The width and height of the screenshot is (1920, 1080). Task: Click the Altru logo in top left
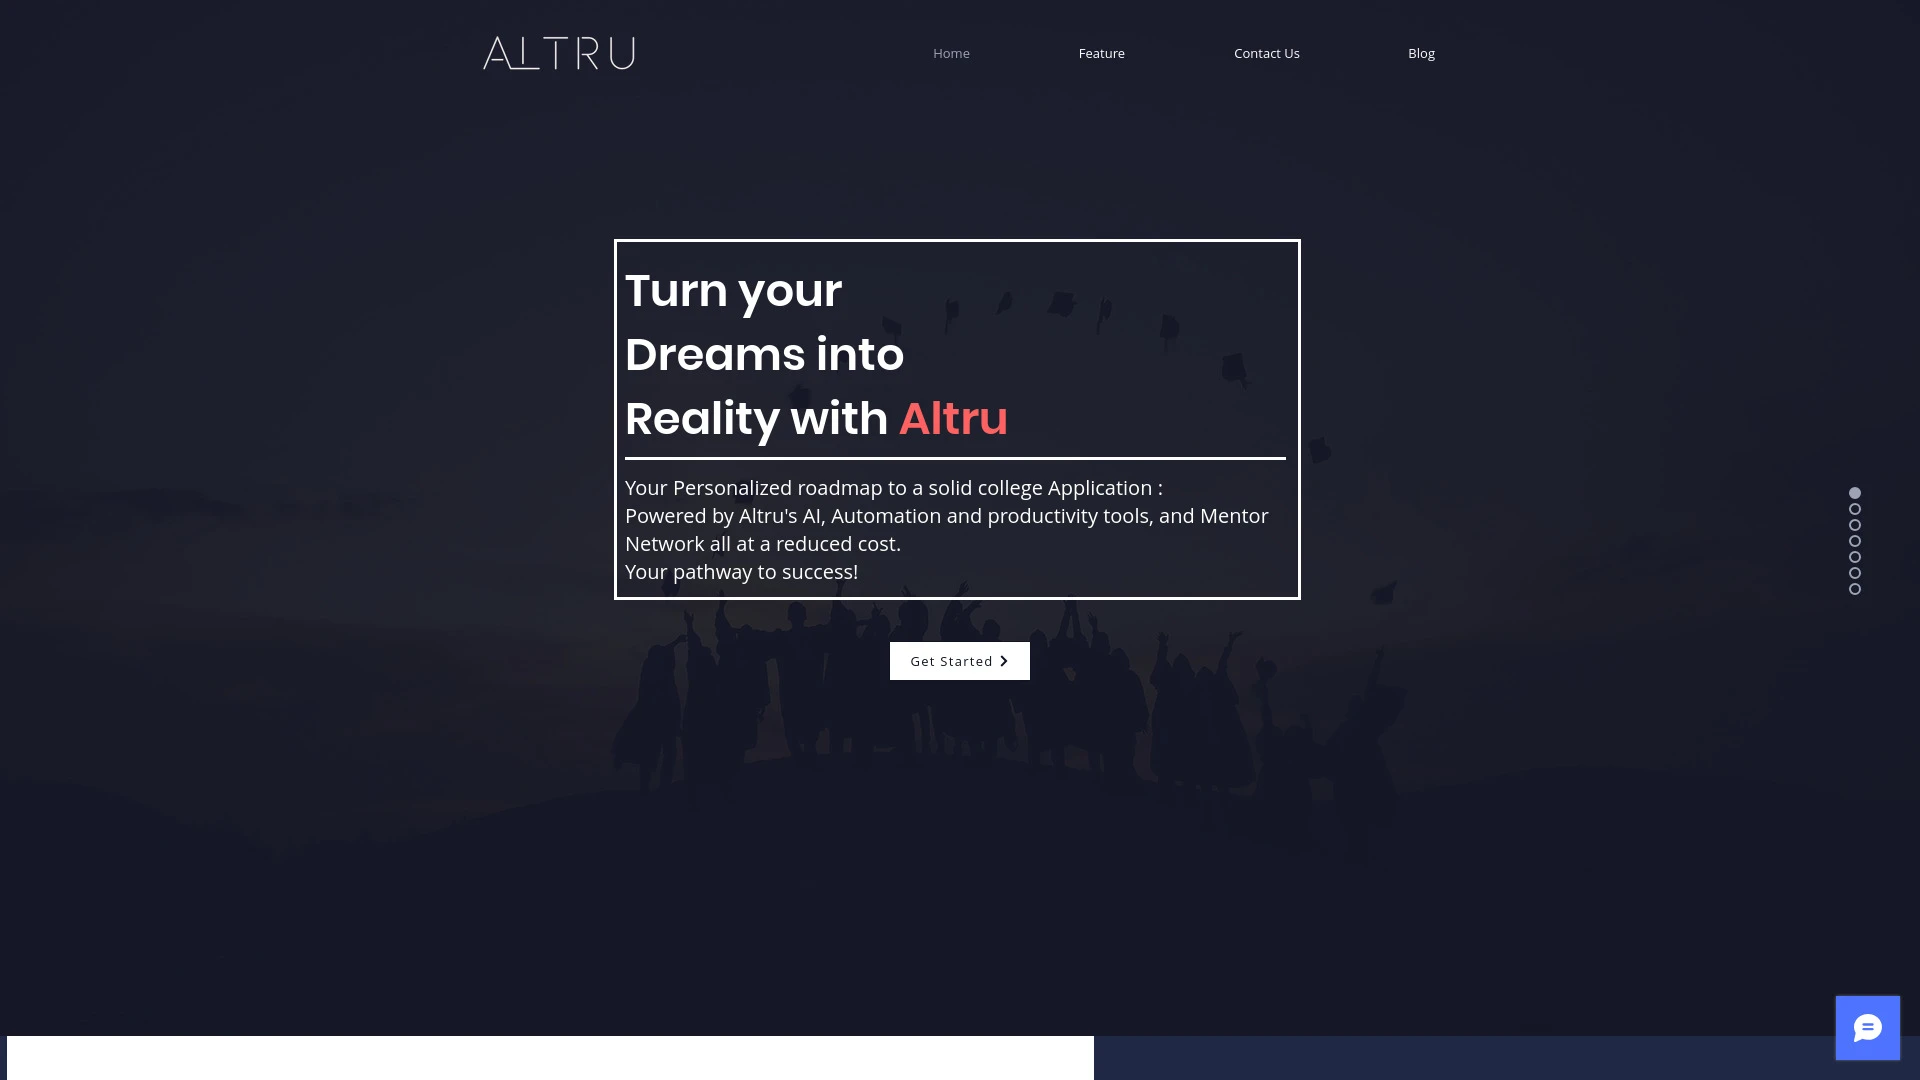(x=559, y=53)
